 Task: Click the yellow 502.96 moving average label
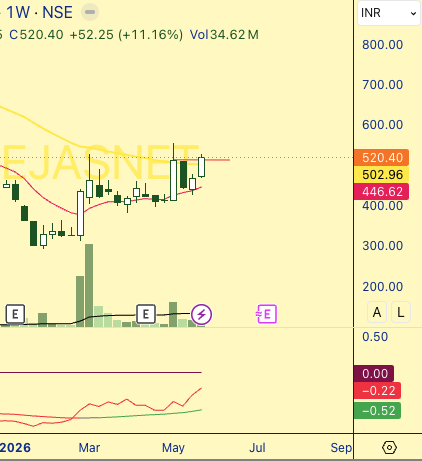[x=382, y=174]
